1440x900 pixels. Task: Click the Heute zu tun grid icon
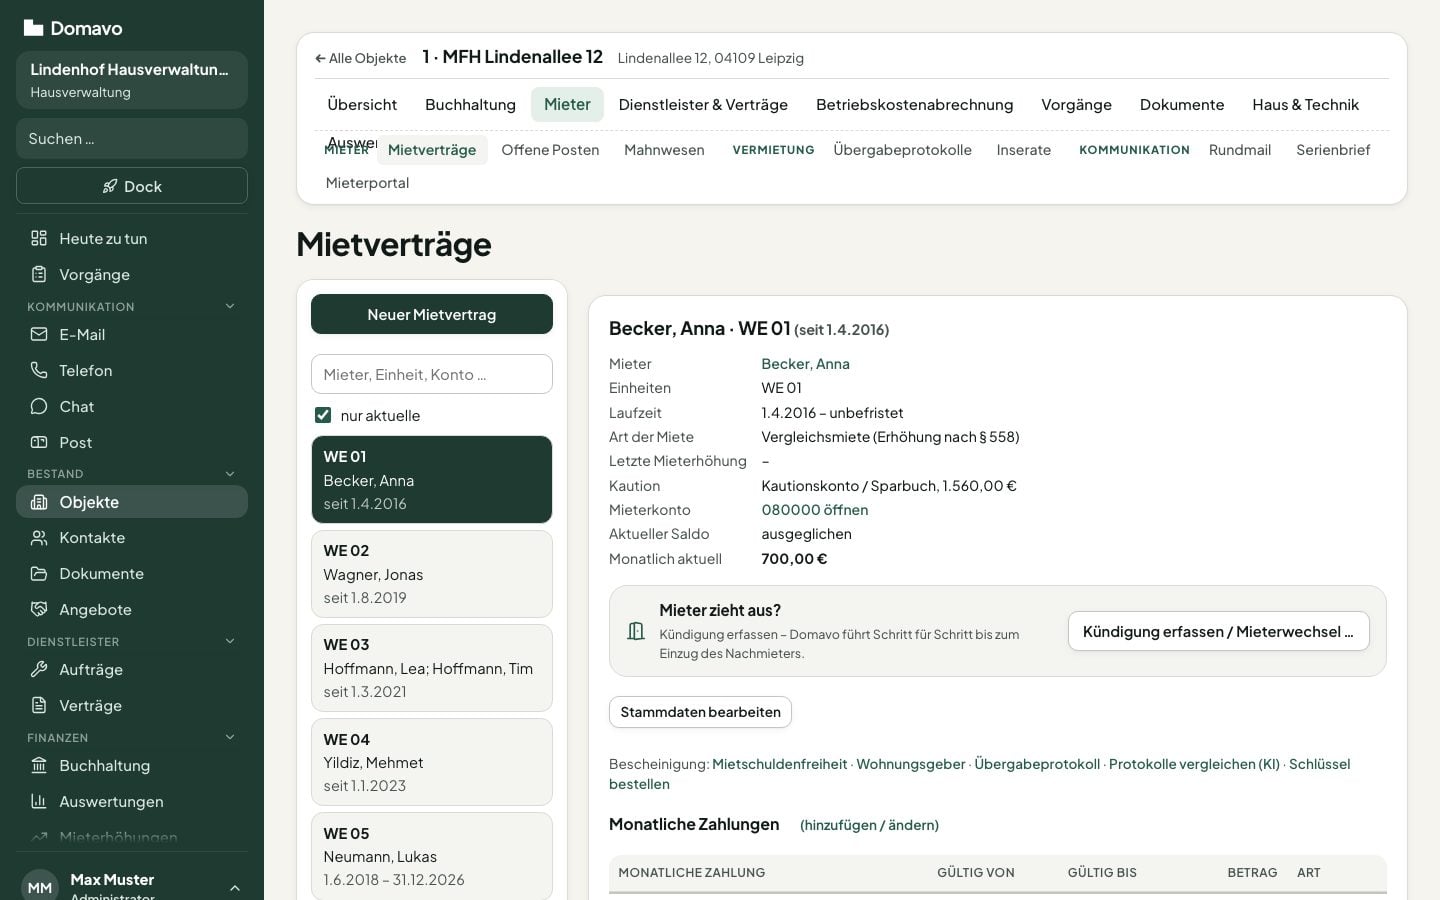tap(39, 238)
